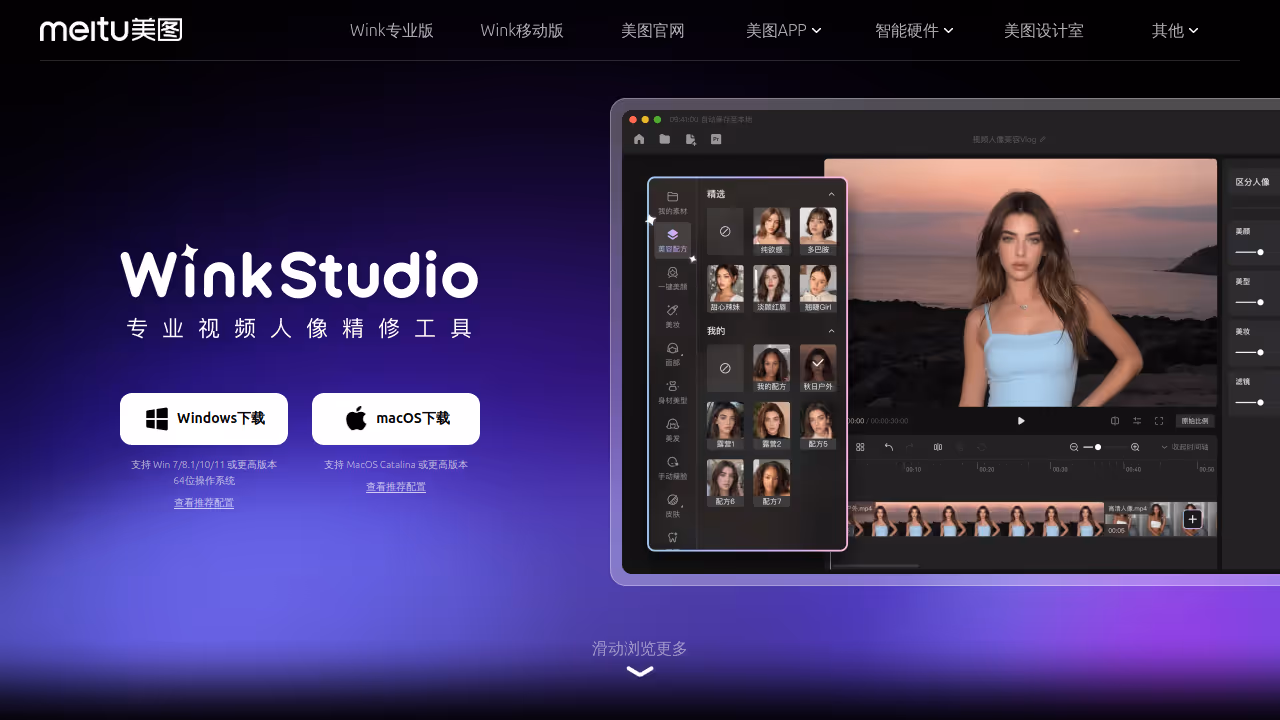This screenshot has height=720, width=1280.
Task: Click the 区分人像 panel button
Action: (x=1253, y=182)
